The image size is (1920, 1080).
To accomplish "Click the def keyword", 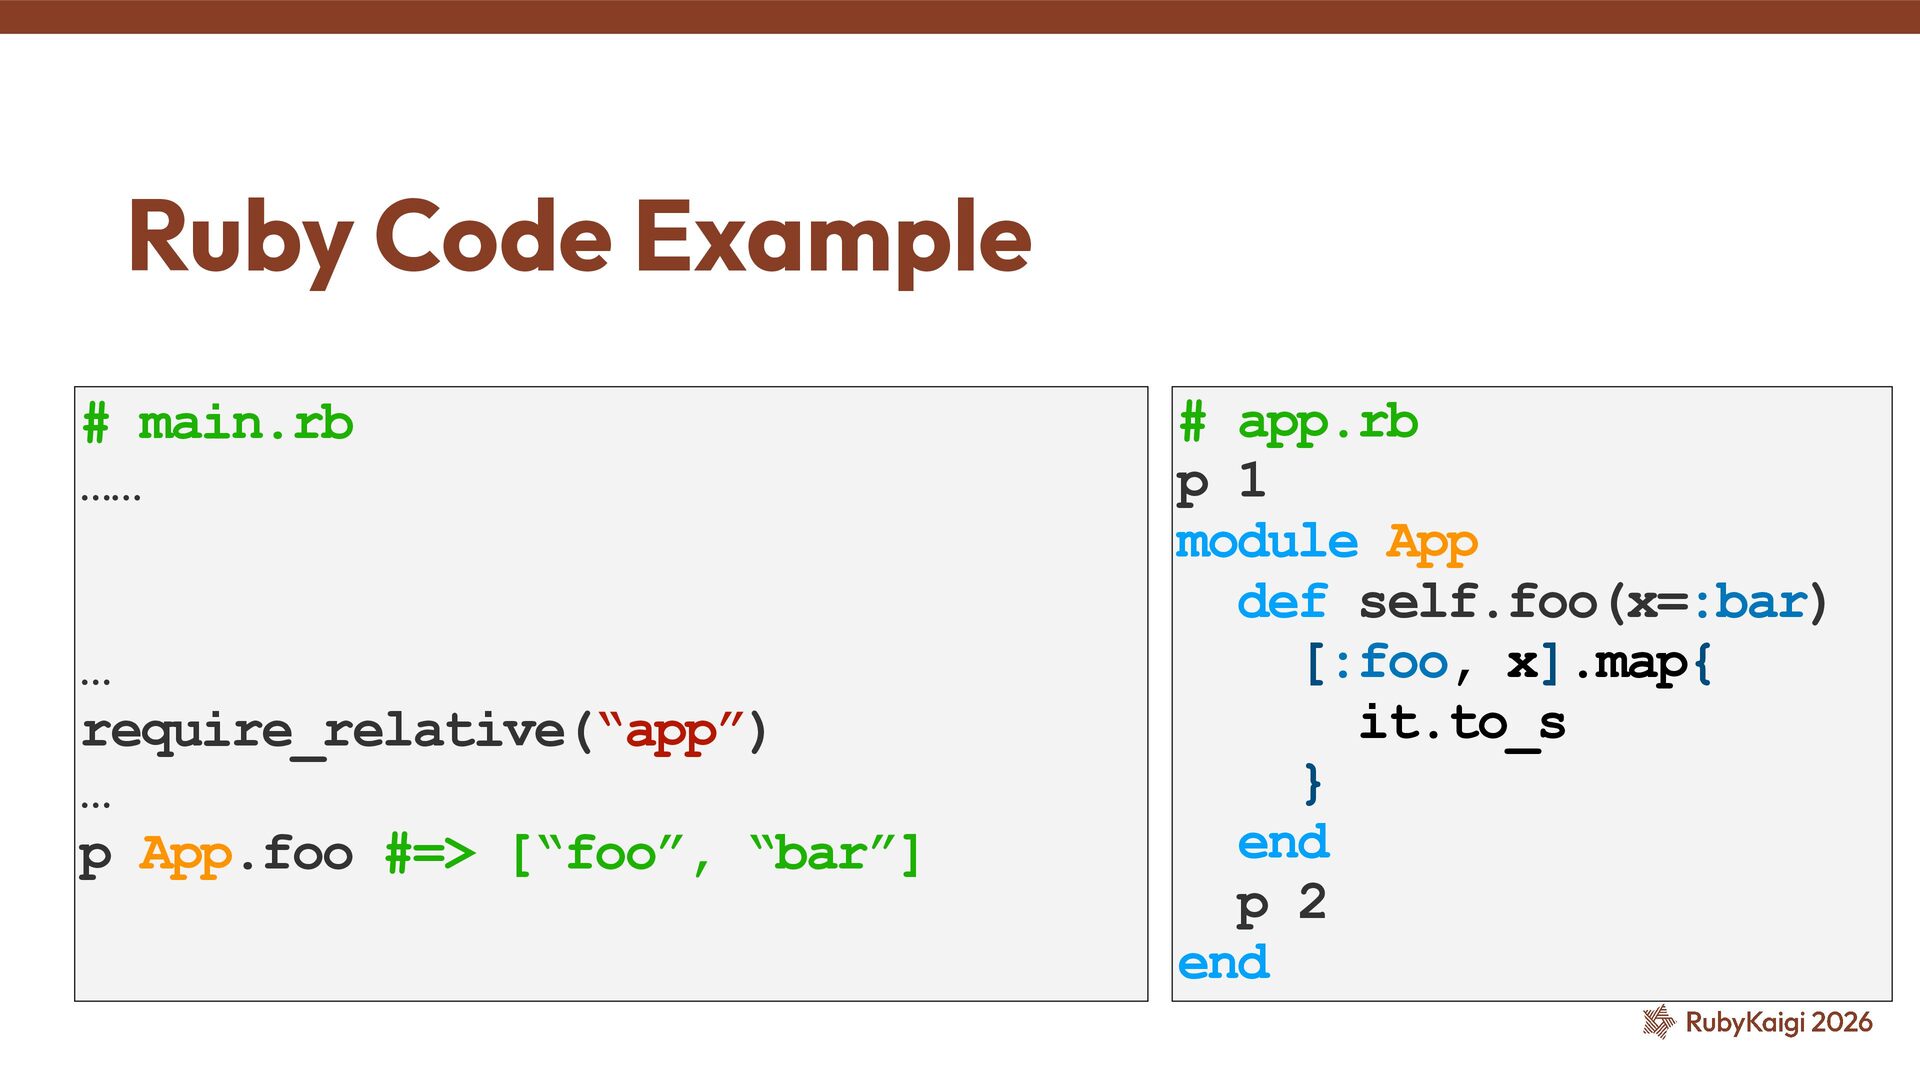I will pos(1281,602).
